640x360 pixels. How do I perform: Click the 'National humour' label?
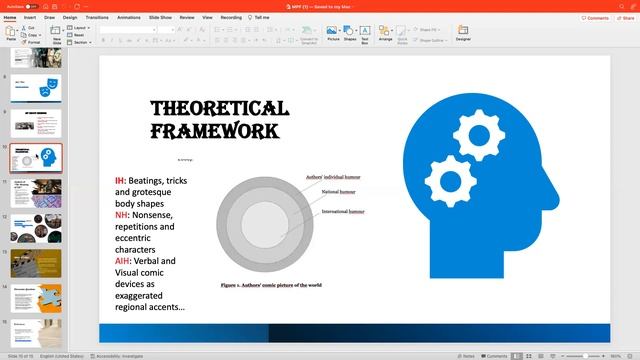point(338,191)
